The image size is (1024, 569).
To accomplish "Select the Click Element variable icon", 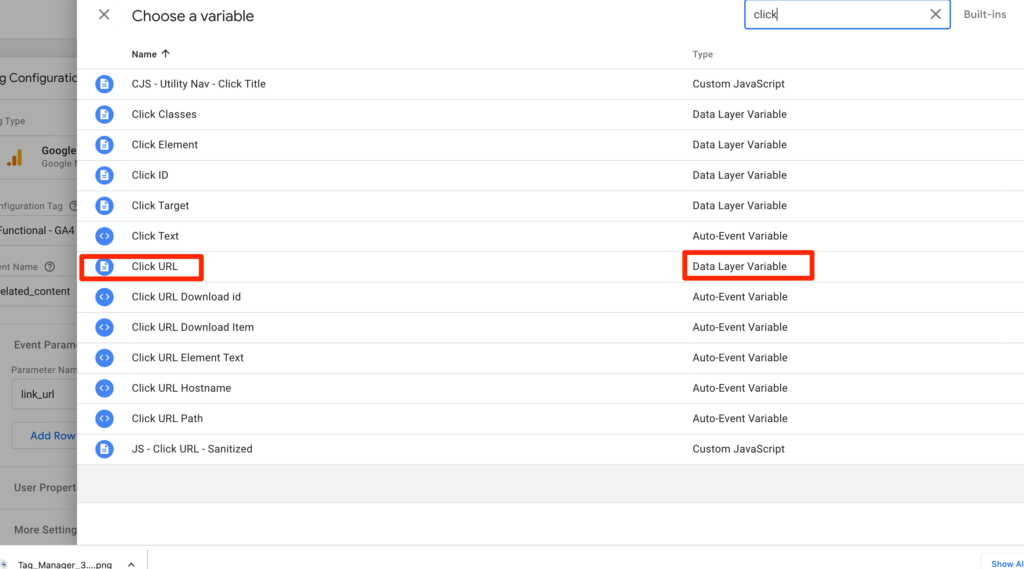I will coord(104,145).
